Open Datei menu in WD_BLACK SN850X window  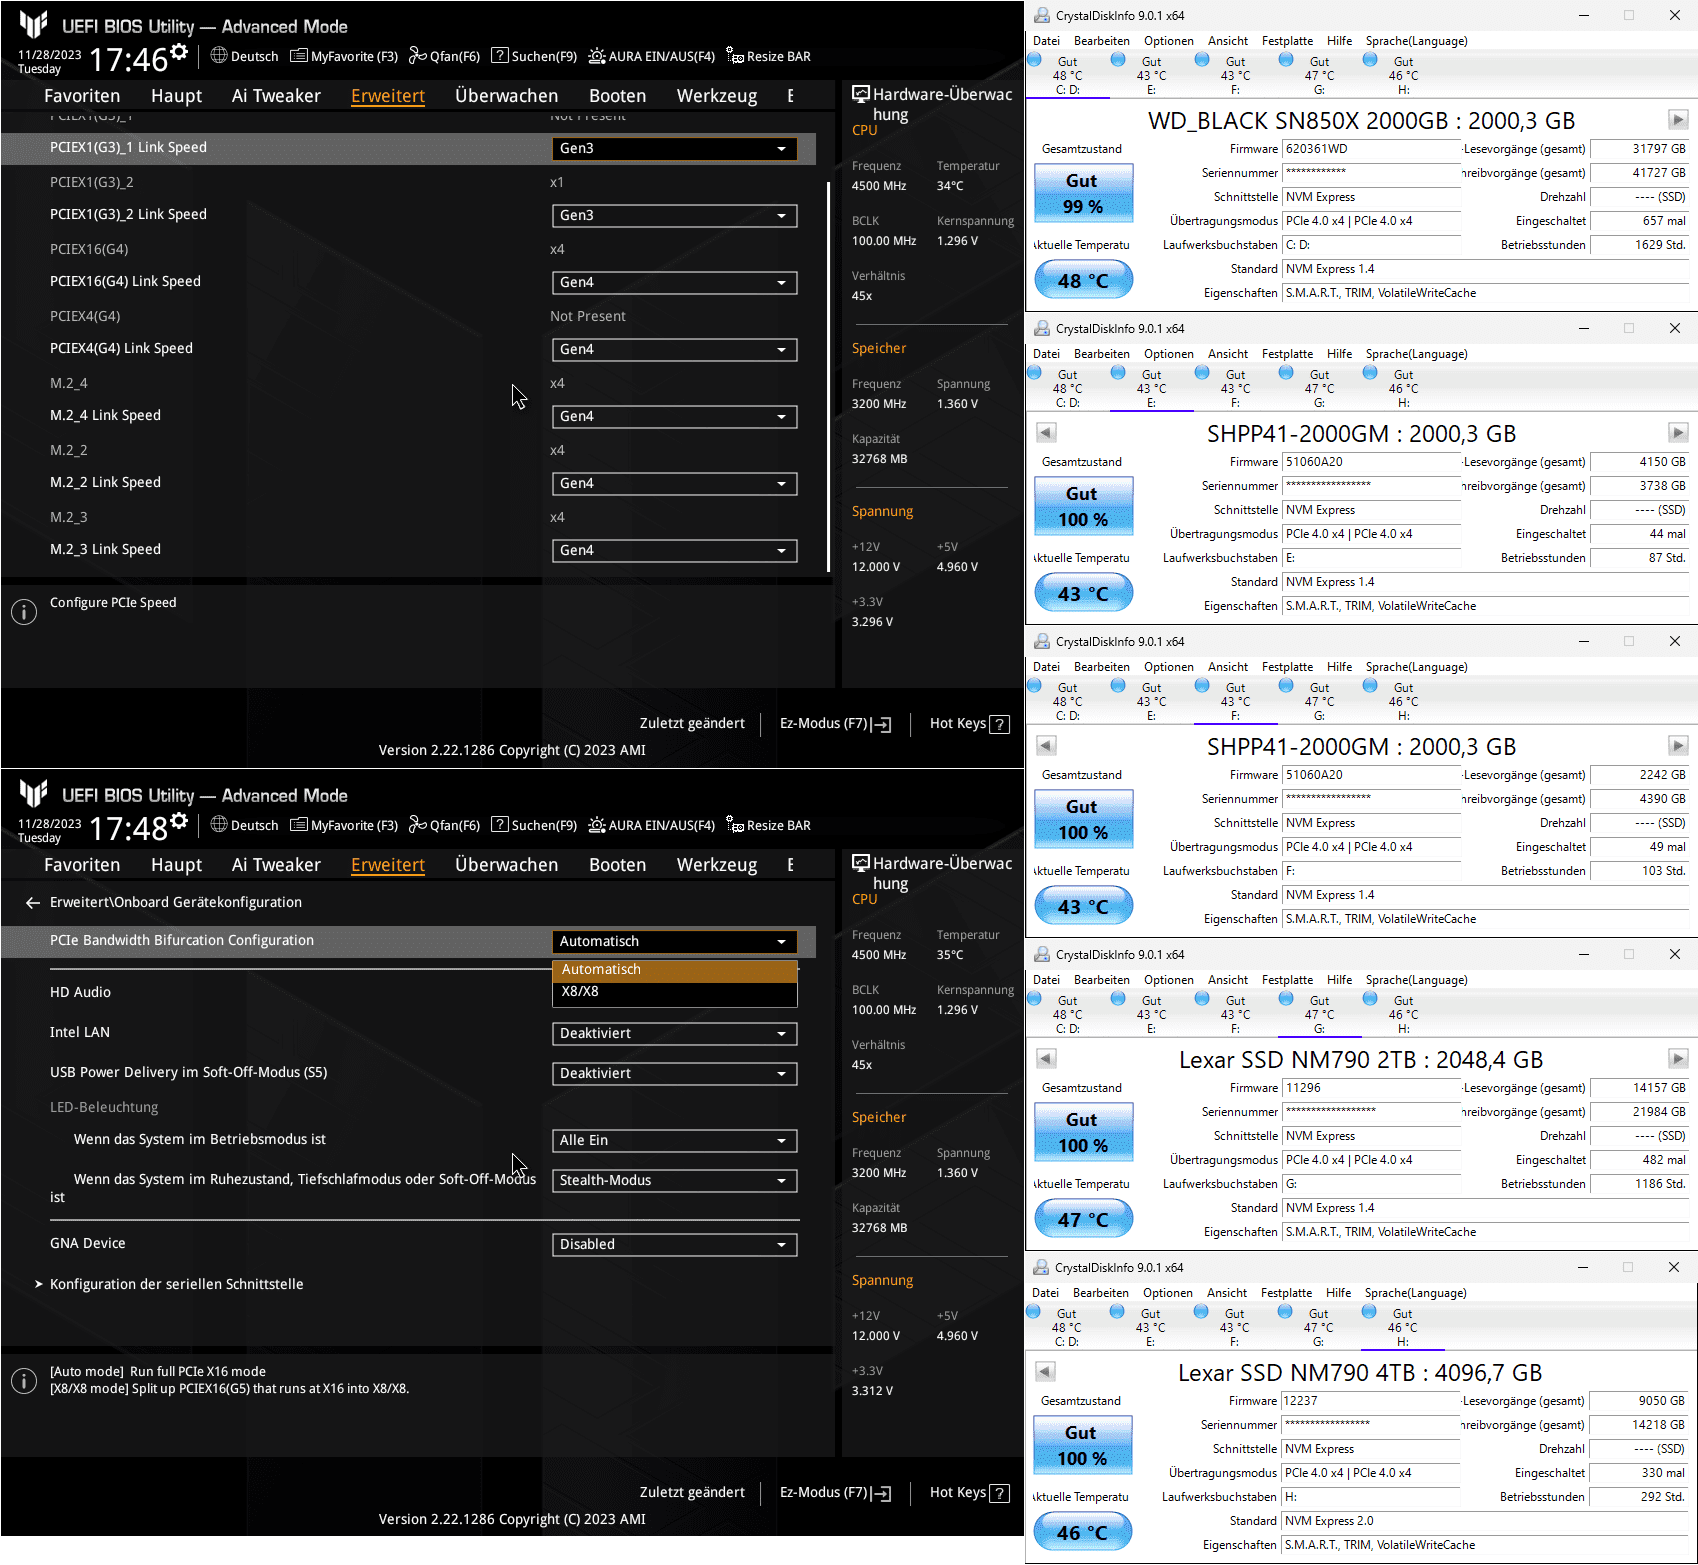1046,41
